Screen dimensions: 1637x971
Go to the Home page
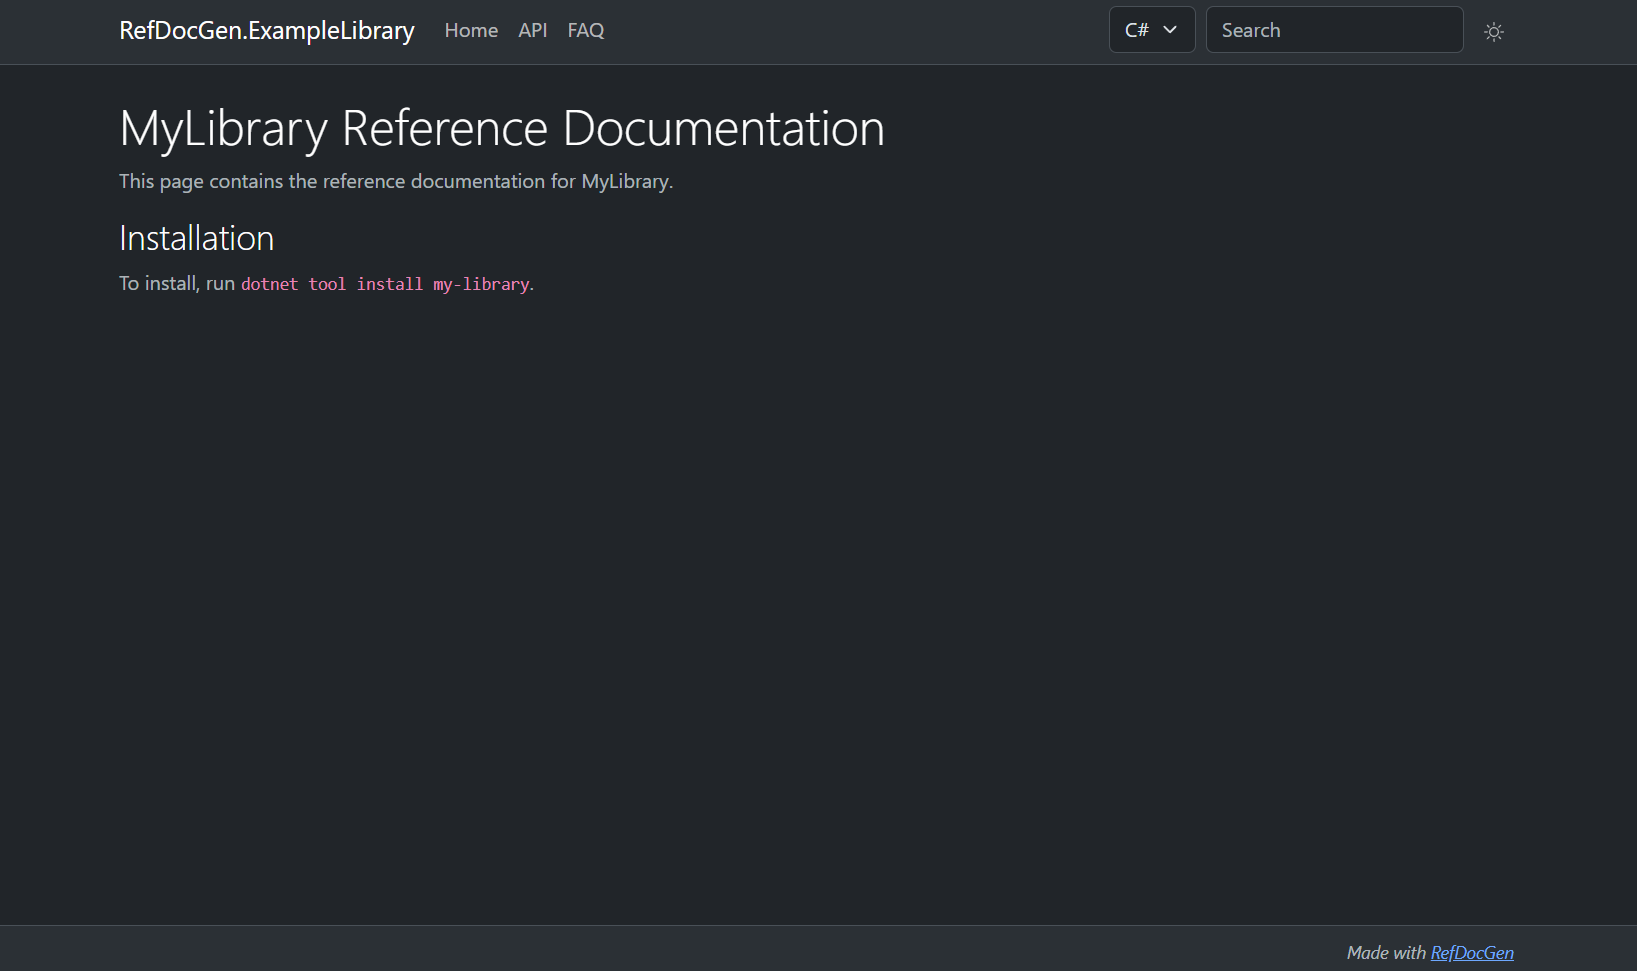pyautogui.click(x=471, y=30)
